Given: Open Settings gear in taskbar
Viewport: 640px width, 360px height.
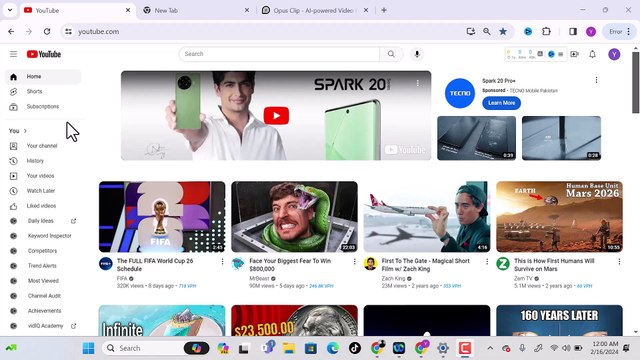Looking at the screenshot, I should click(x=443, y=348).
